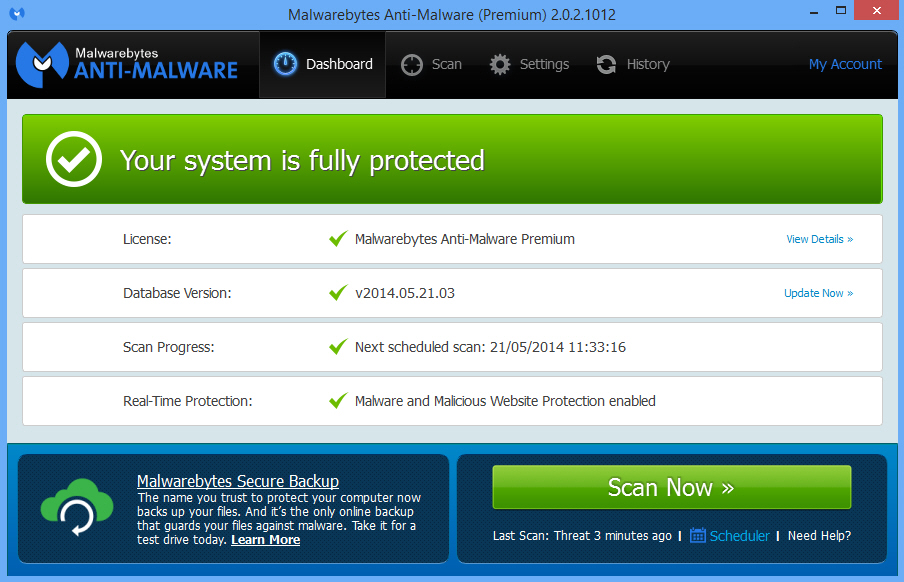Click the white checkmark circle in the green banner
The image size is (904, 582).
tap(74, 159)
